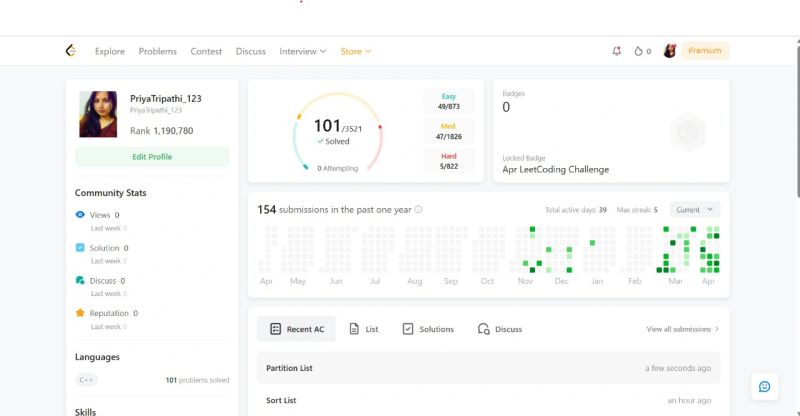This screenshot has width=800, height=416.
Task: Click the Solution checkbox-style icon
Action: [80, 248]
